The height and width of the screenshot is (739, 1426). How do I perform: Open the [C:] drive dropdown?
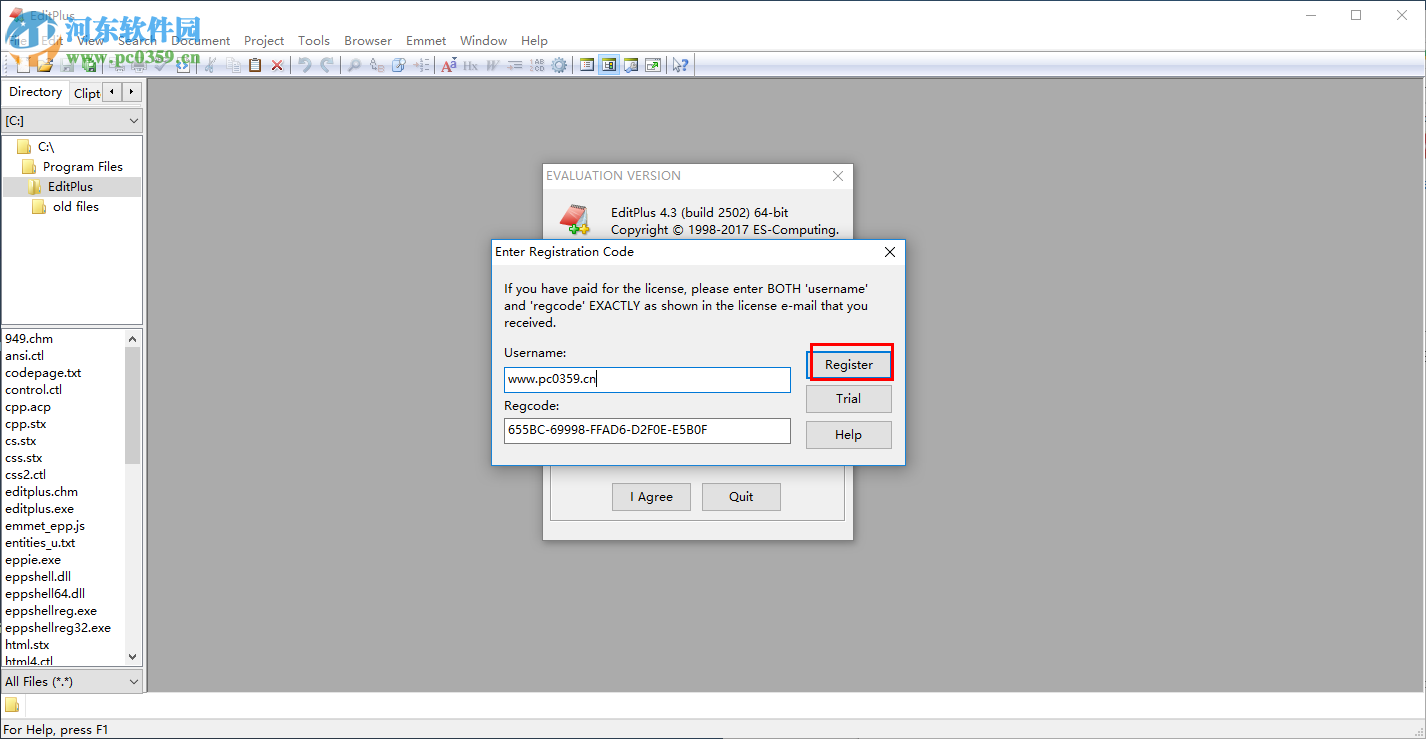tap(72, 120)
